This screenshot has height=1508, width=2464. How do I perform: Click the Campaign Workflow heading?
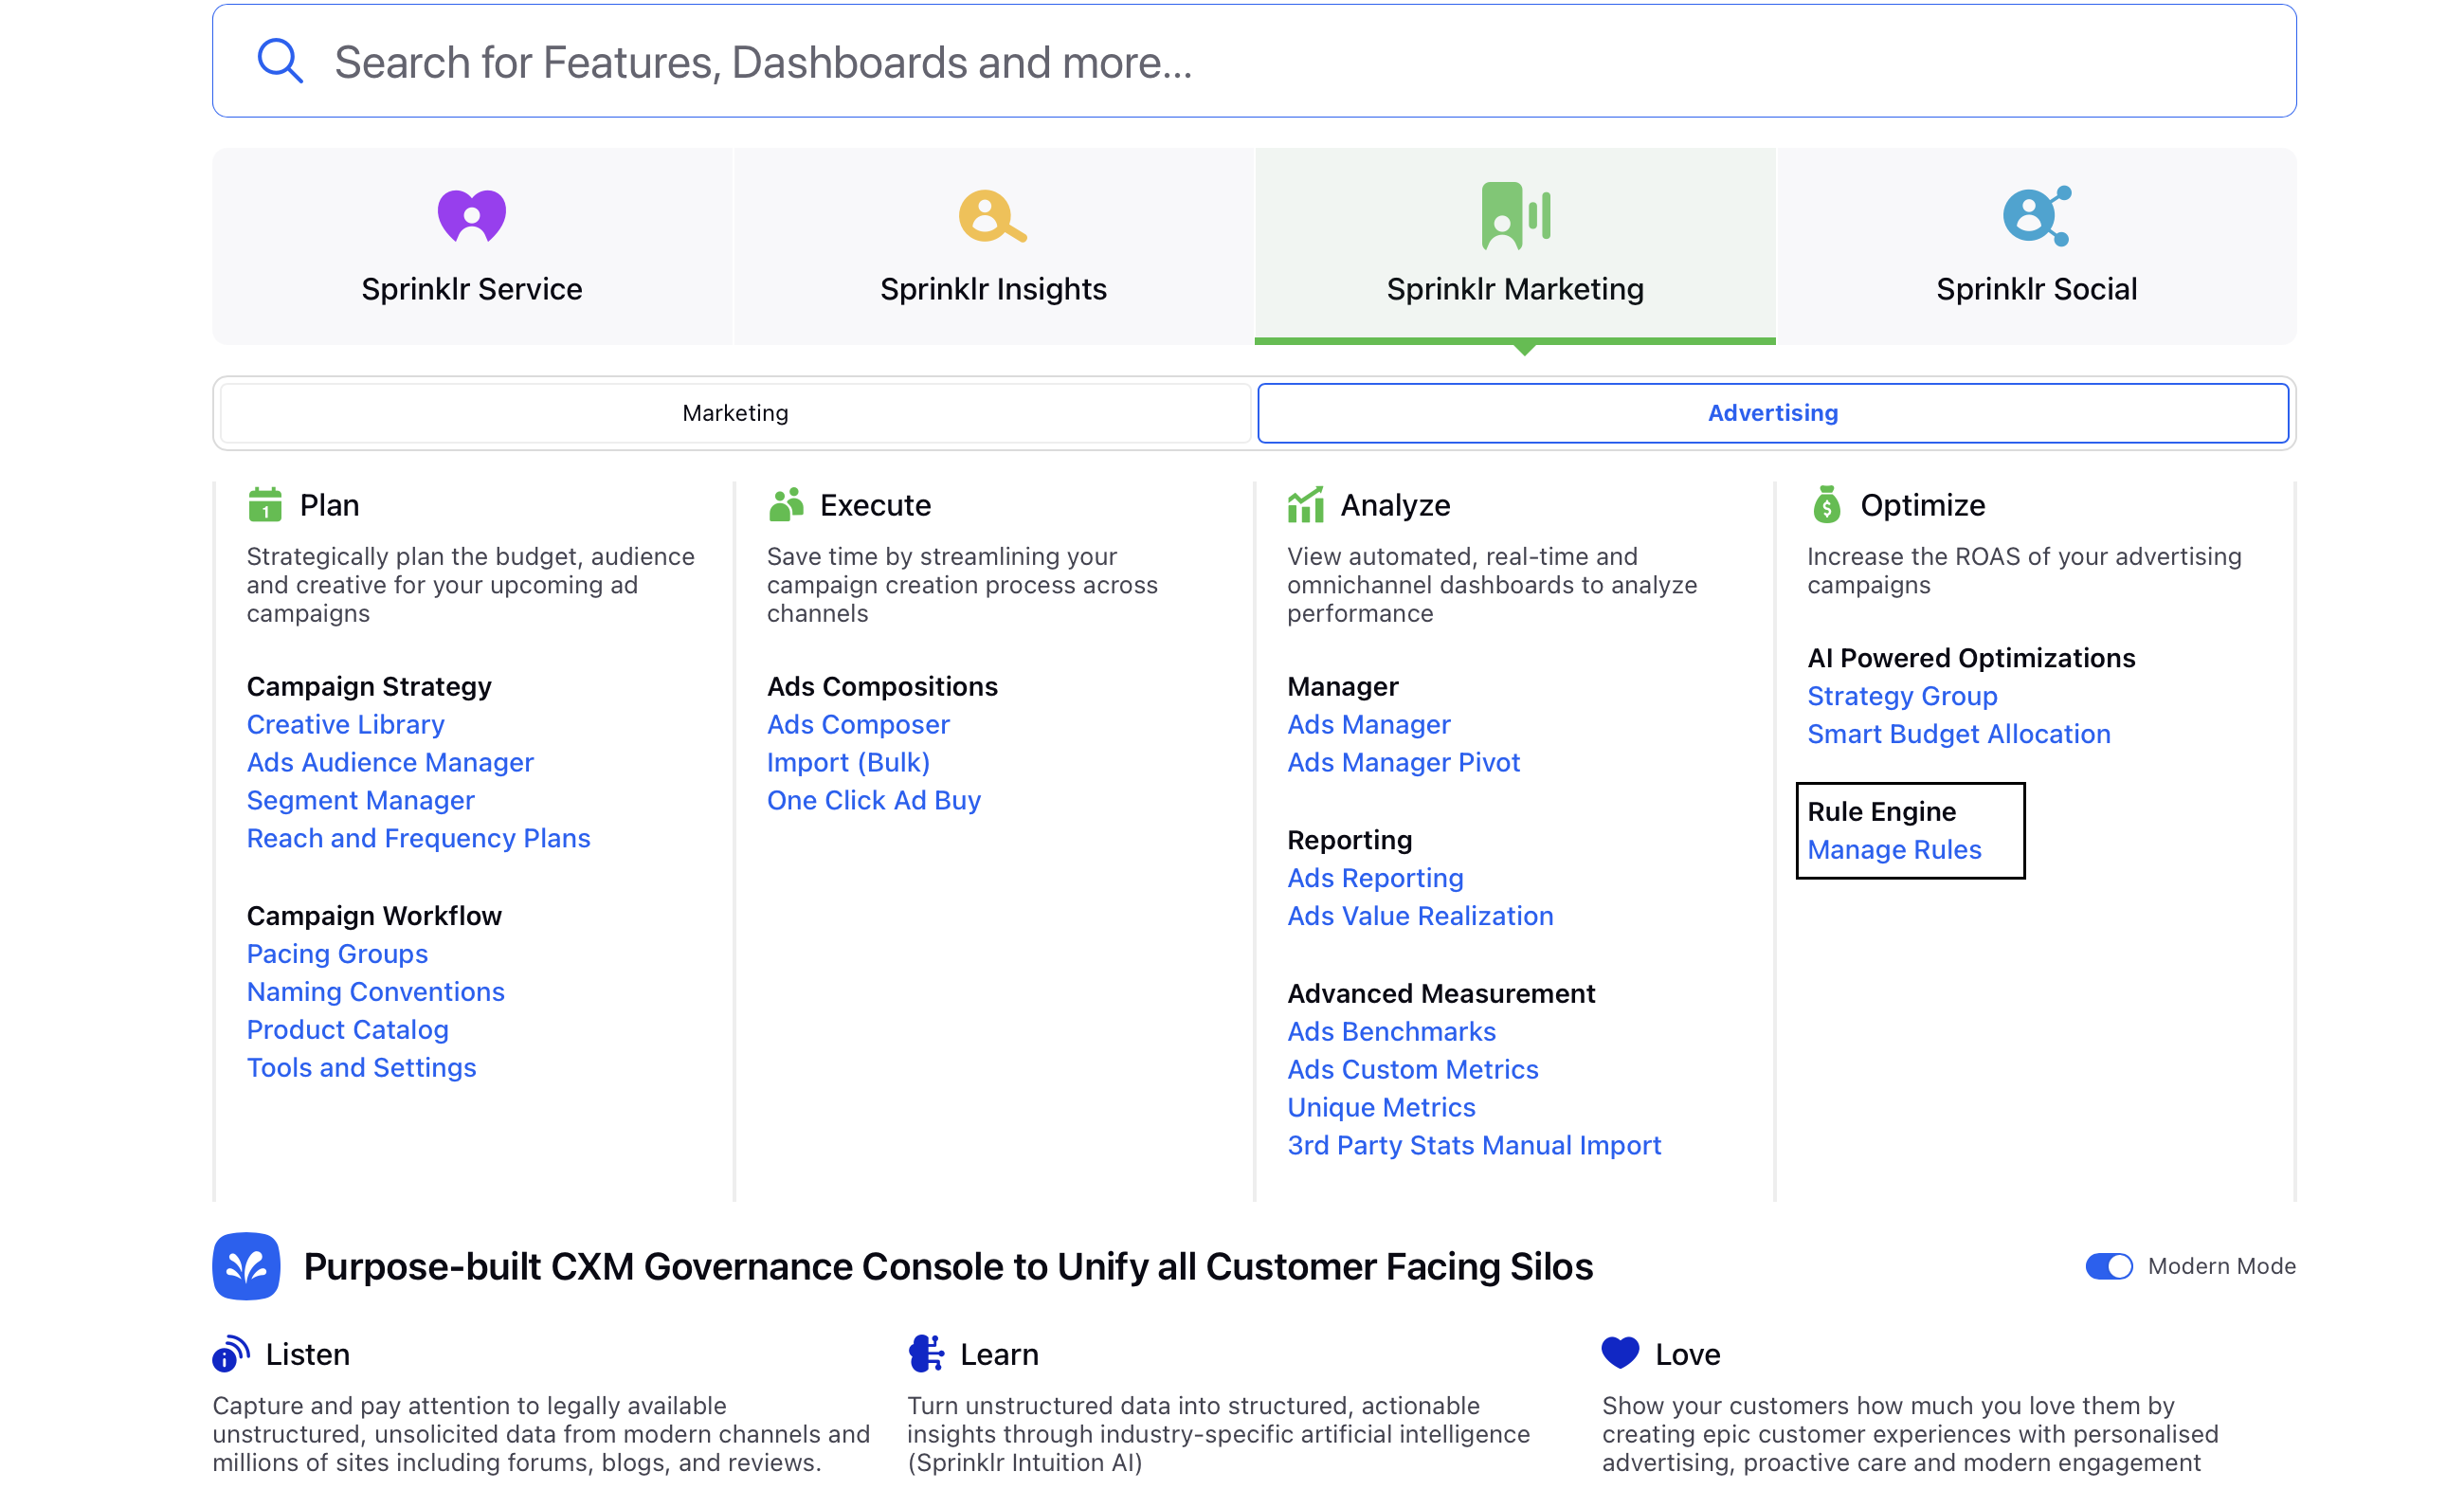tap(374, 916)
